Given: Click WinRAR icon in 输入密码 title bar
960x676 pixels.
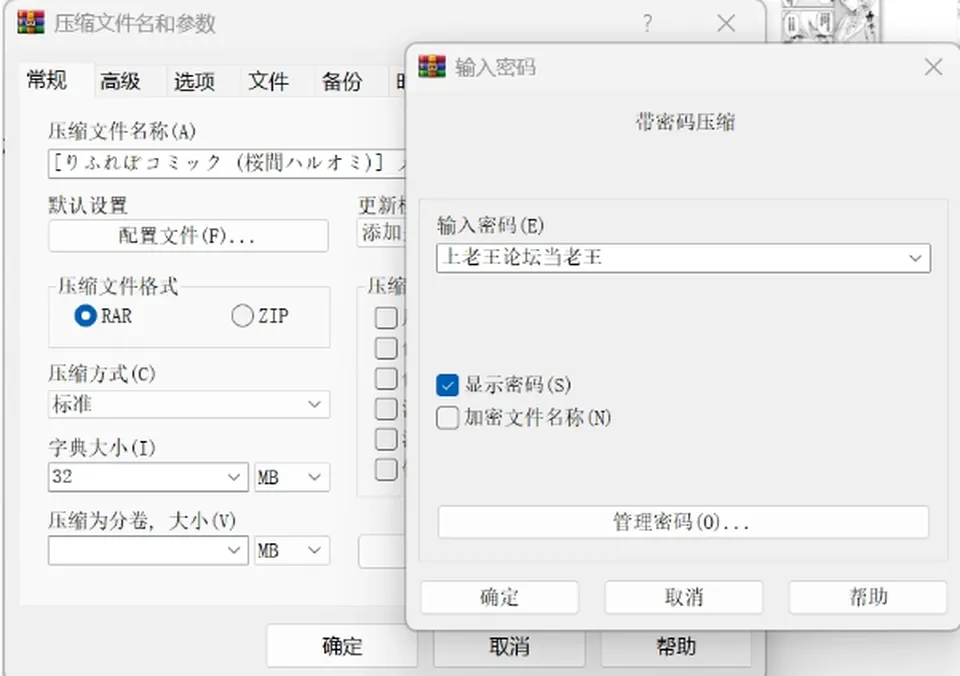Looking at the screenshot, I should tap(432, 66).
